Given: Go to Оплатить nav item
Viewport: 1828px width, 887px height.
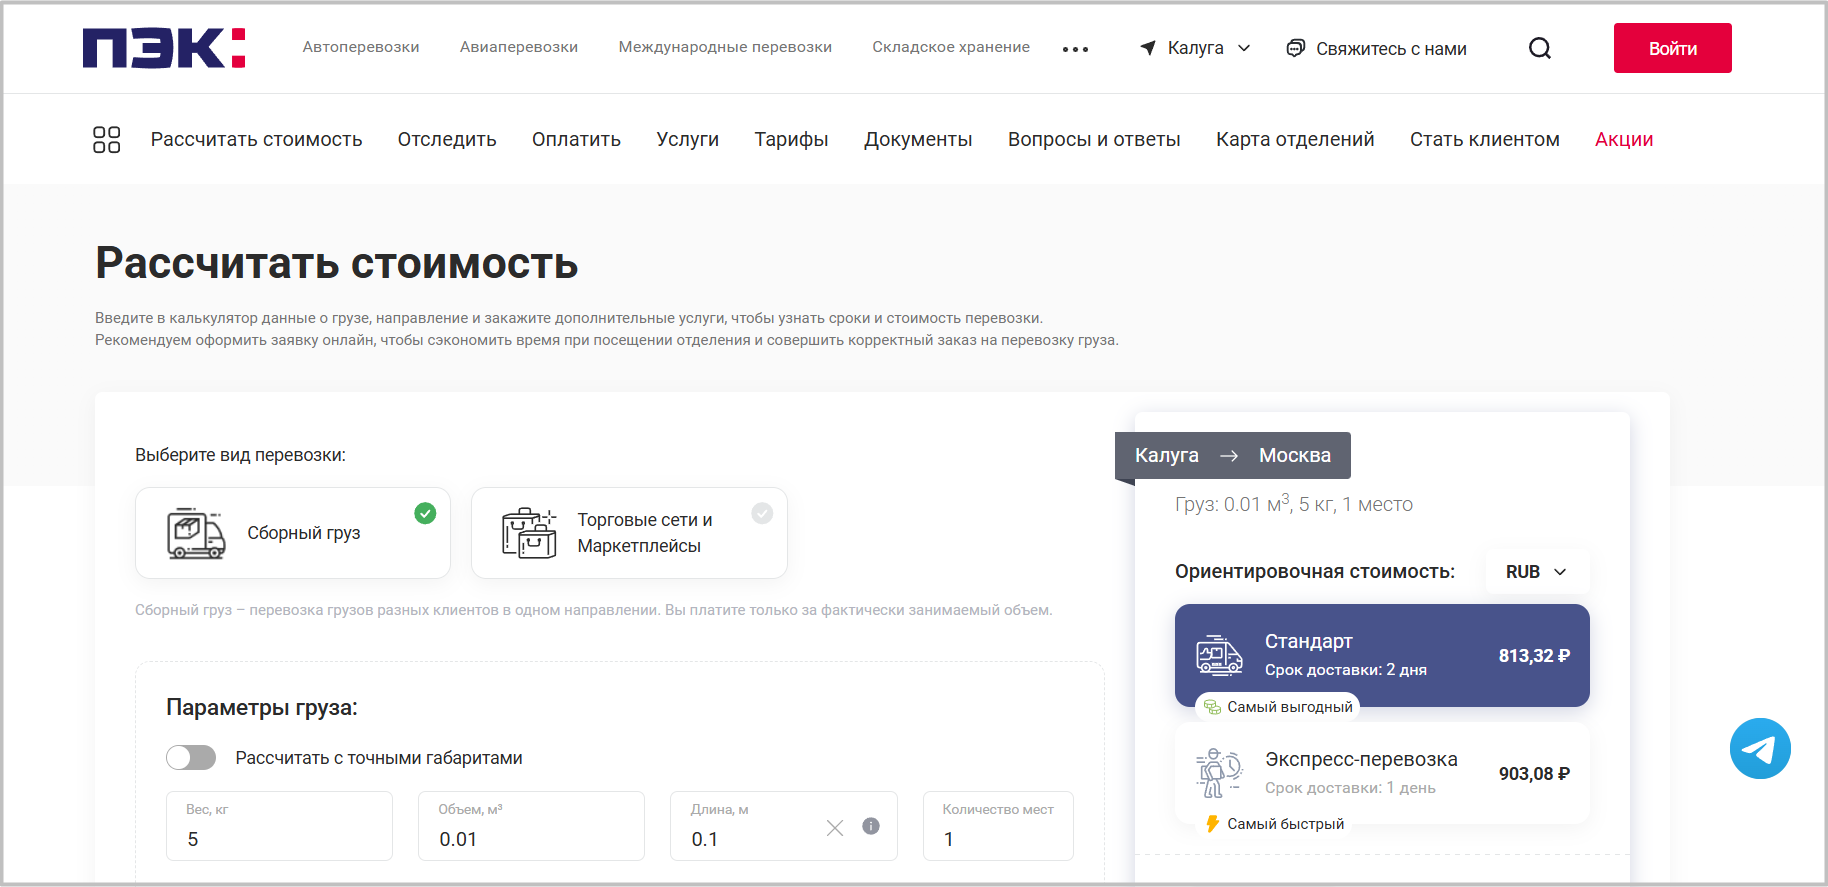Looking at the screenshot, I should [x=576, y=139].
